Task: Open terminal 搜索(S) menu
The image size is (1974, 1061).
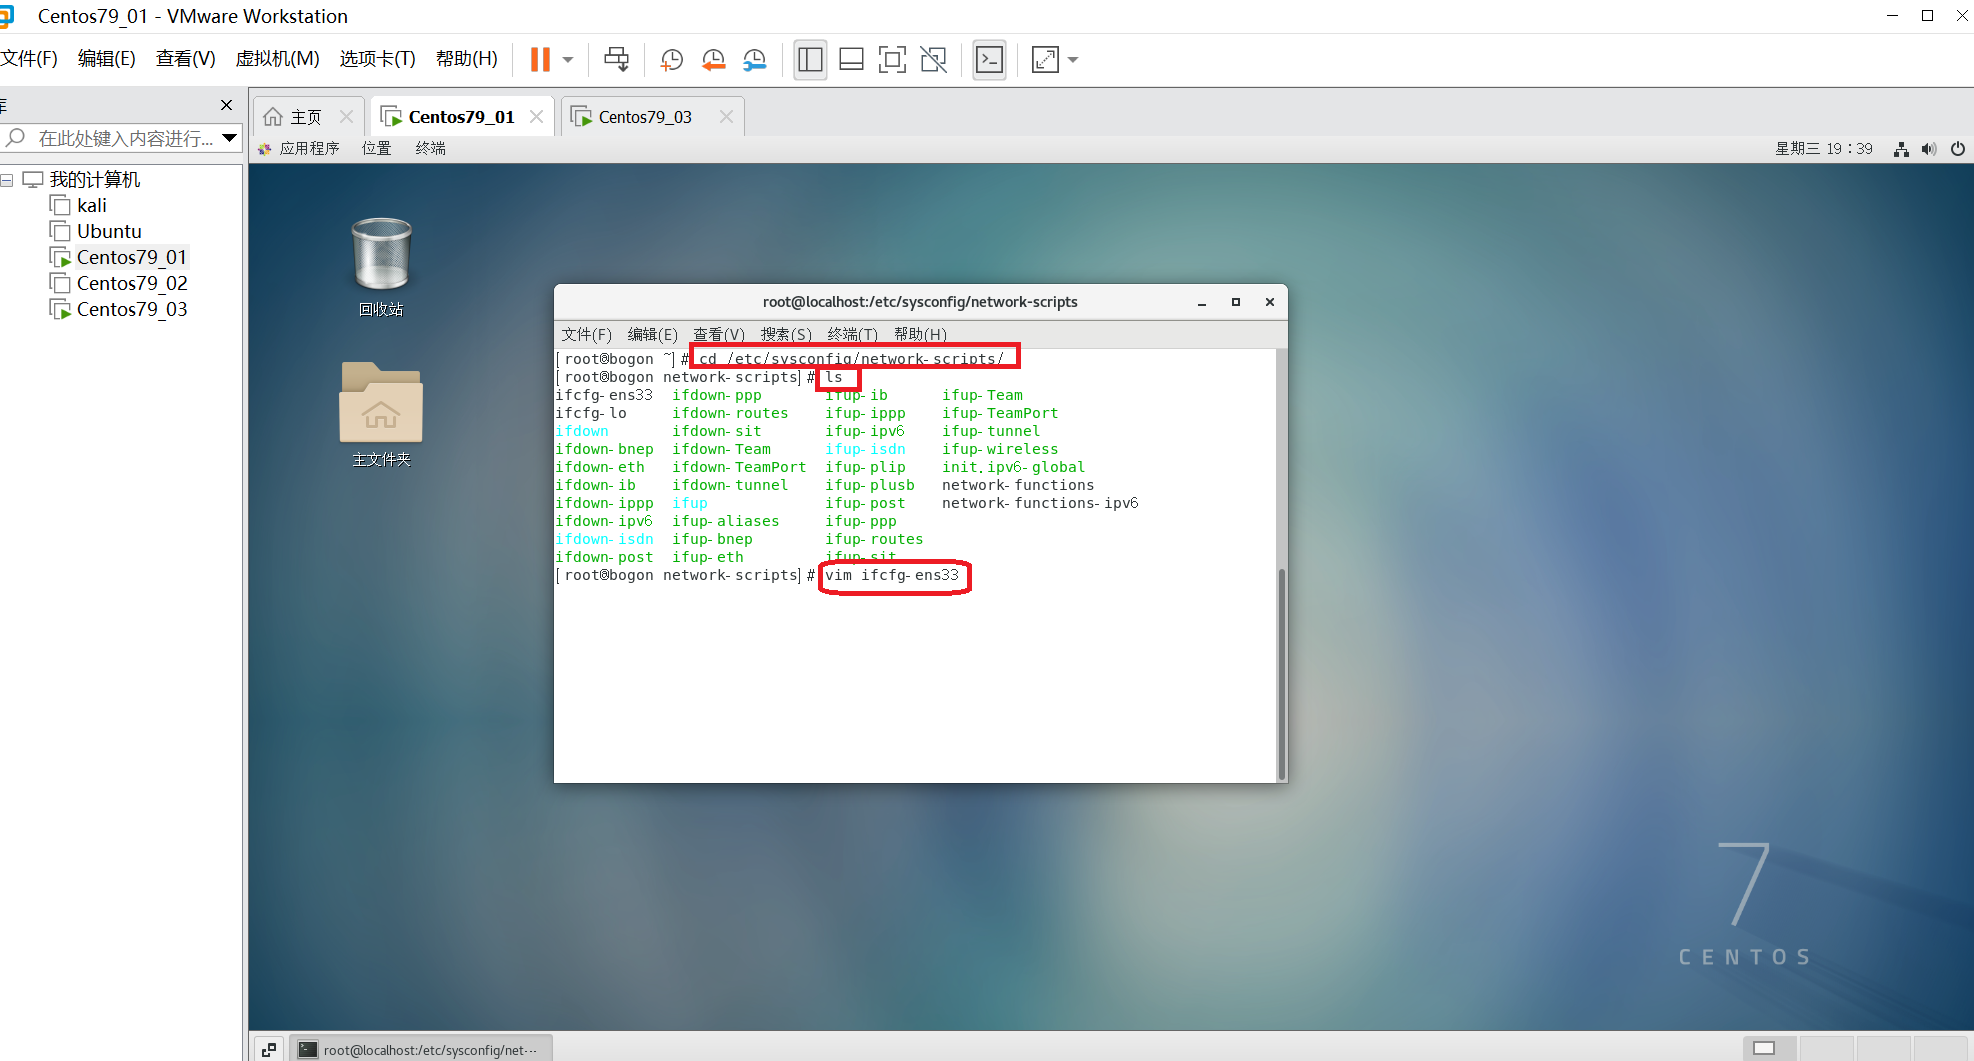Action: point(786,334)
